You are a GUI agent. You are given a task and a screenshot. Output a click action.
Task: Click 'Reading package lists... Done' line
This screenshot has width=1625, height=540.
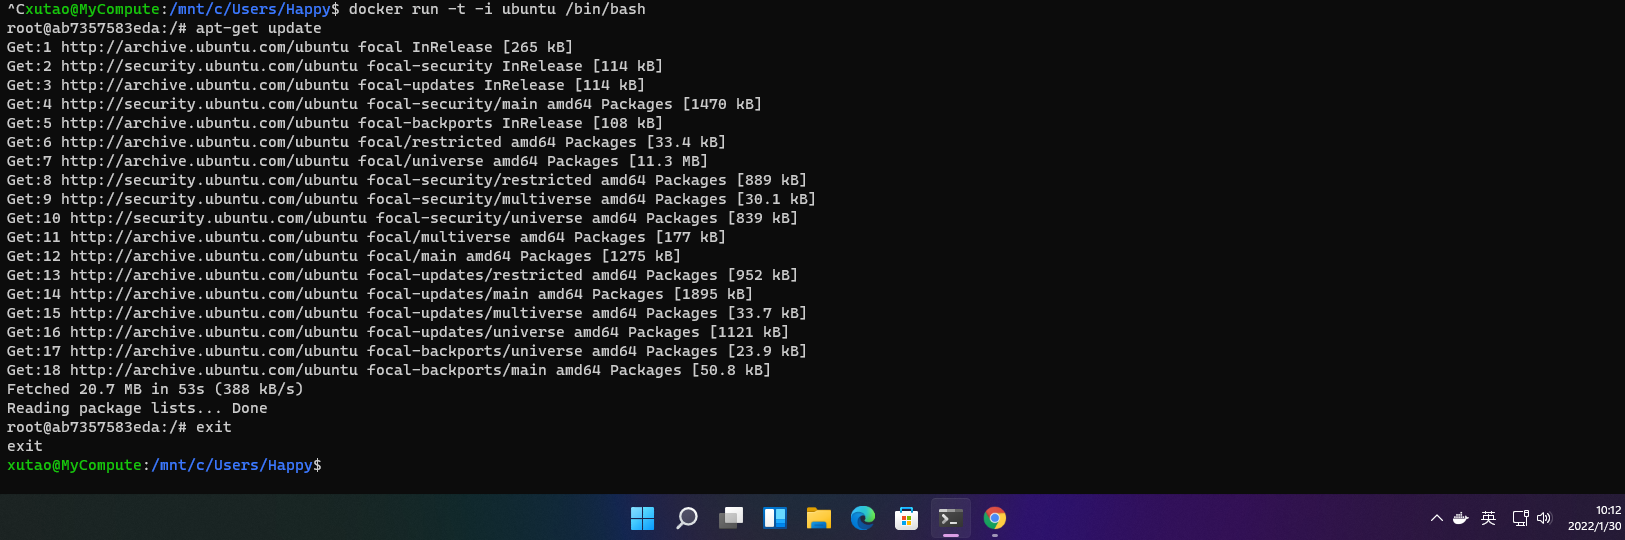(x=137, y=408)
